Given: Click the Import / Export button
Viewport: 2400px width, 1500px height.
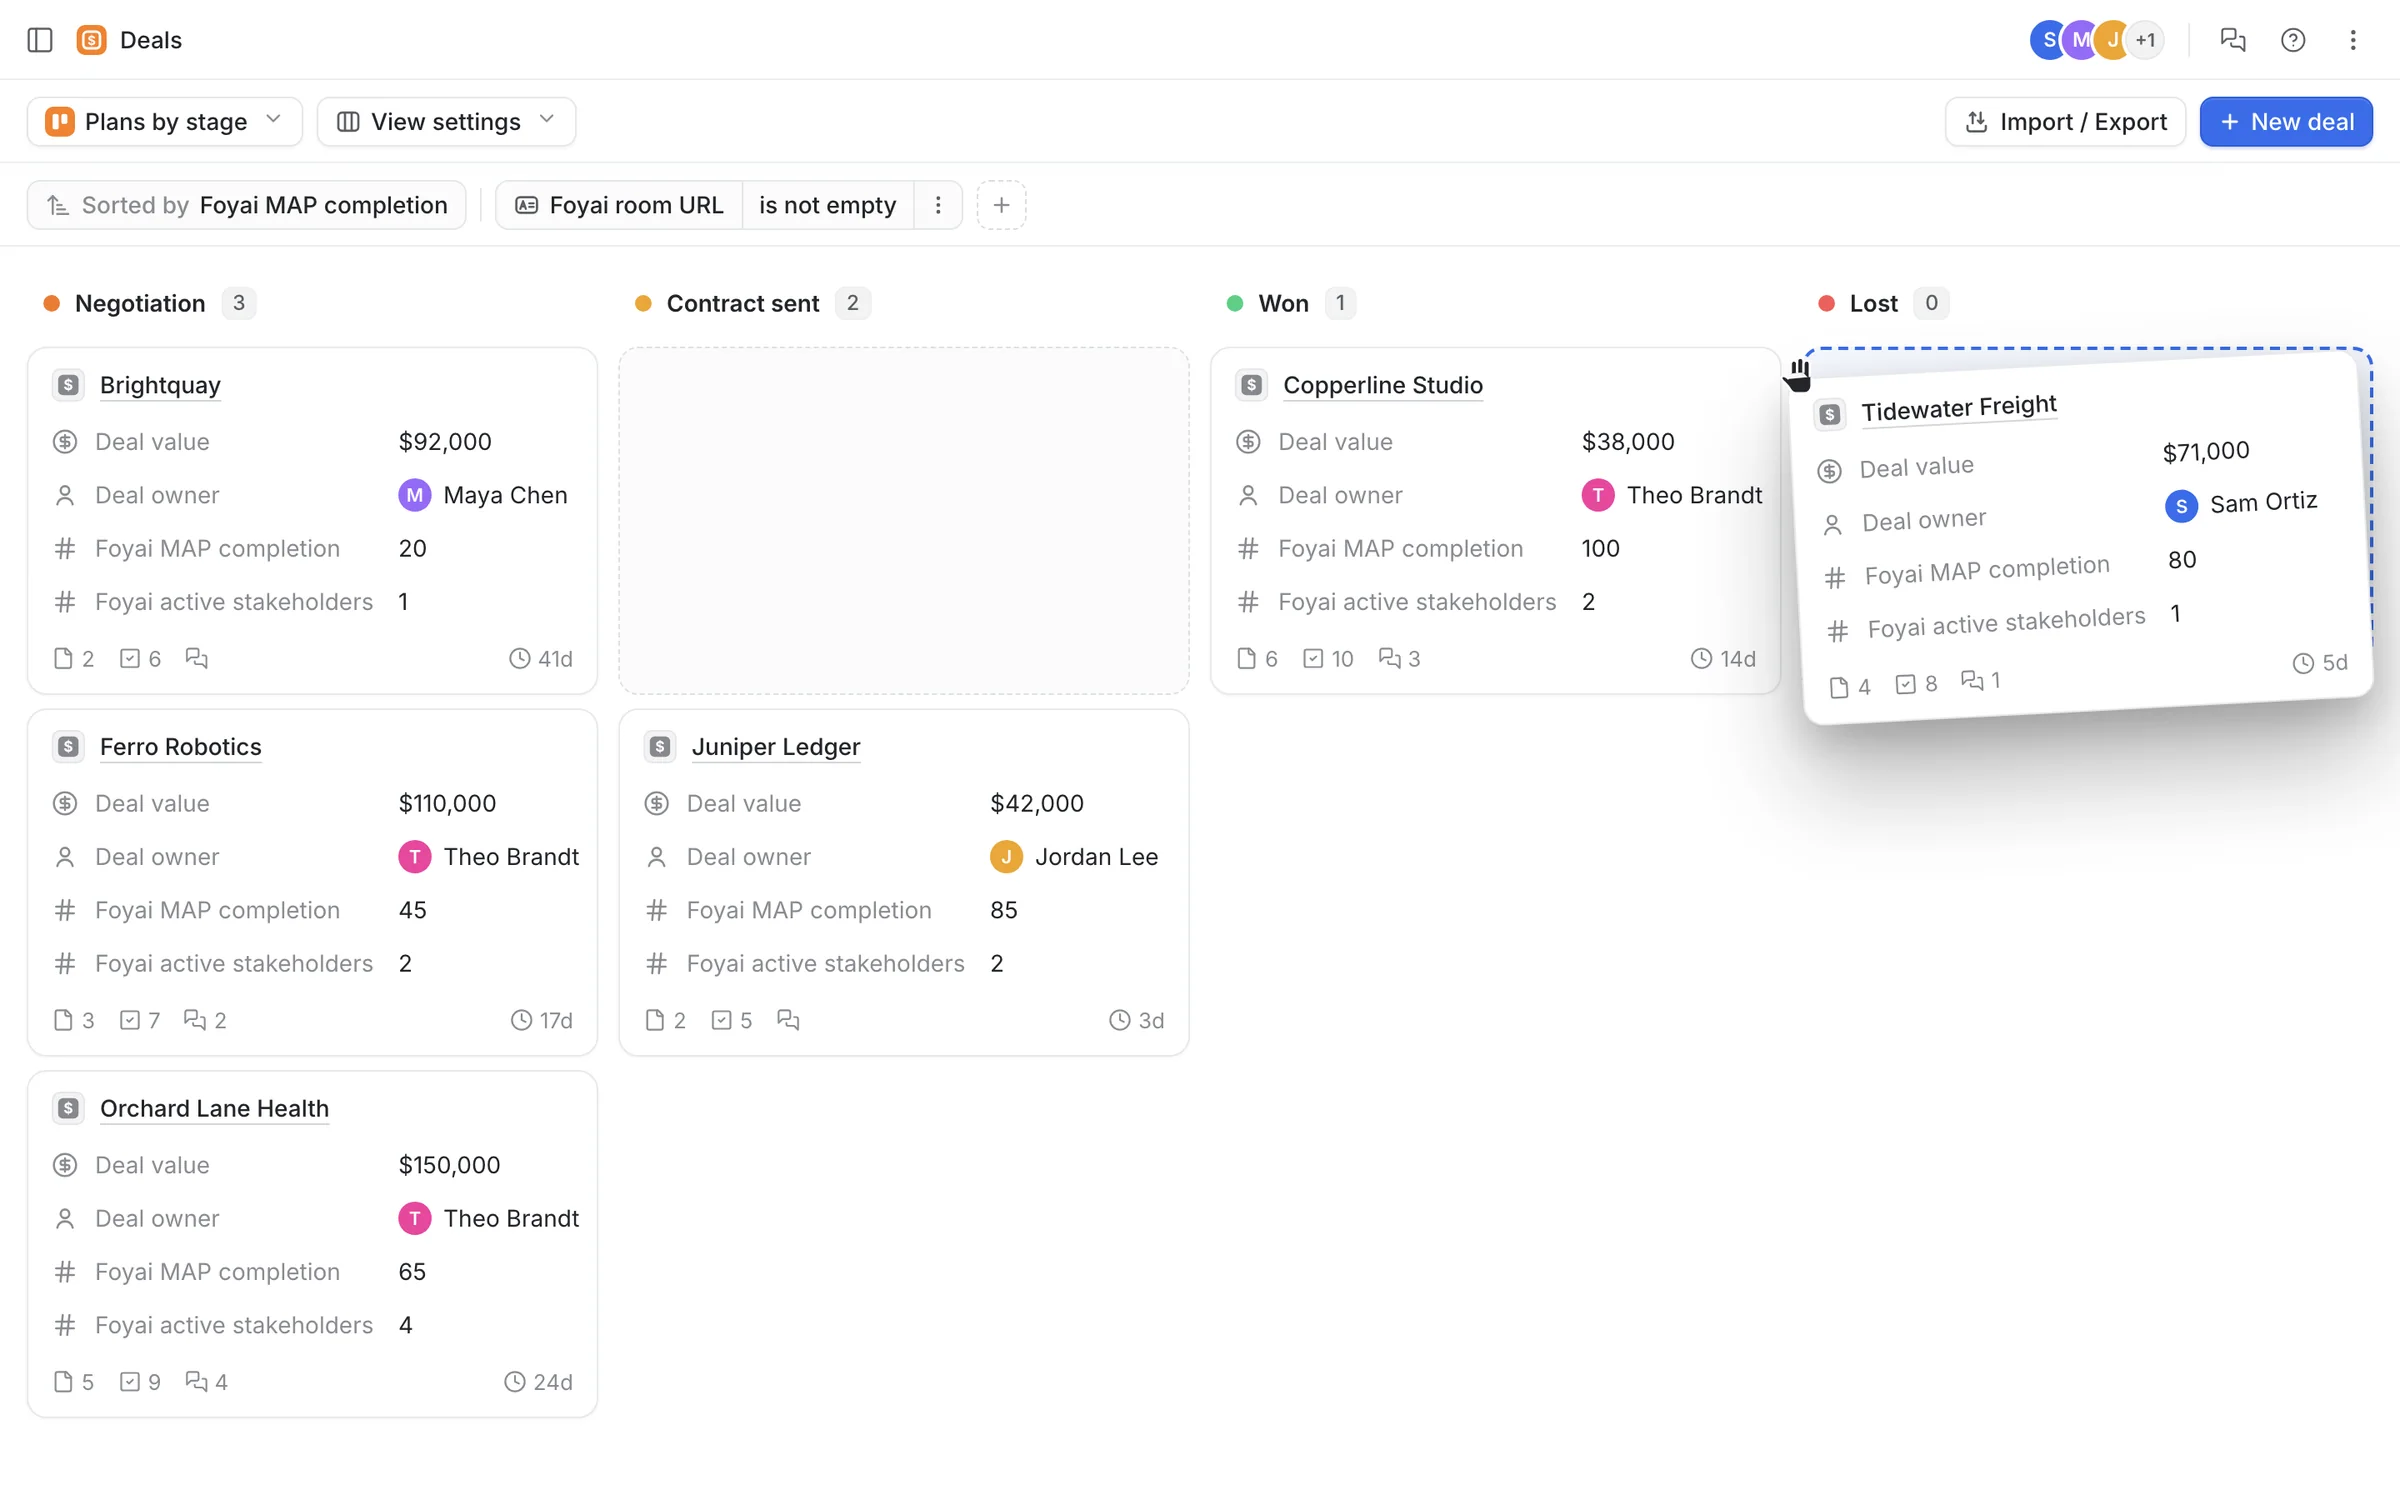Looking at the screenshot, I should (x=2065, y=122).
